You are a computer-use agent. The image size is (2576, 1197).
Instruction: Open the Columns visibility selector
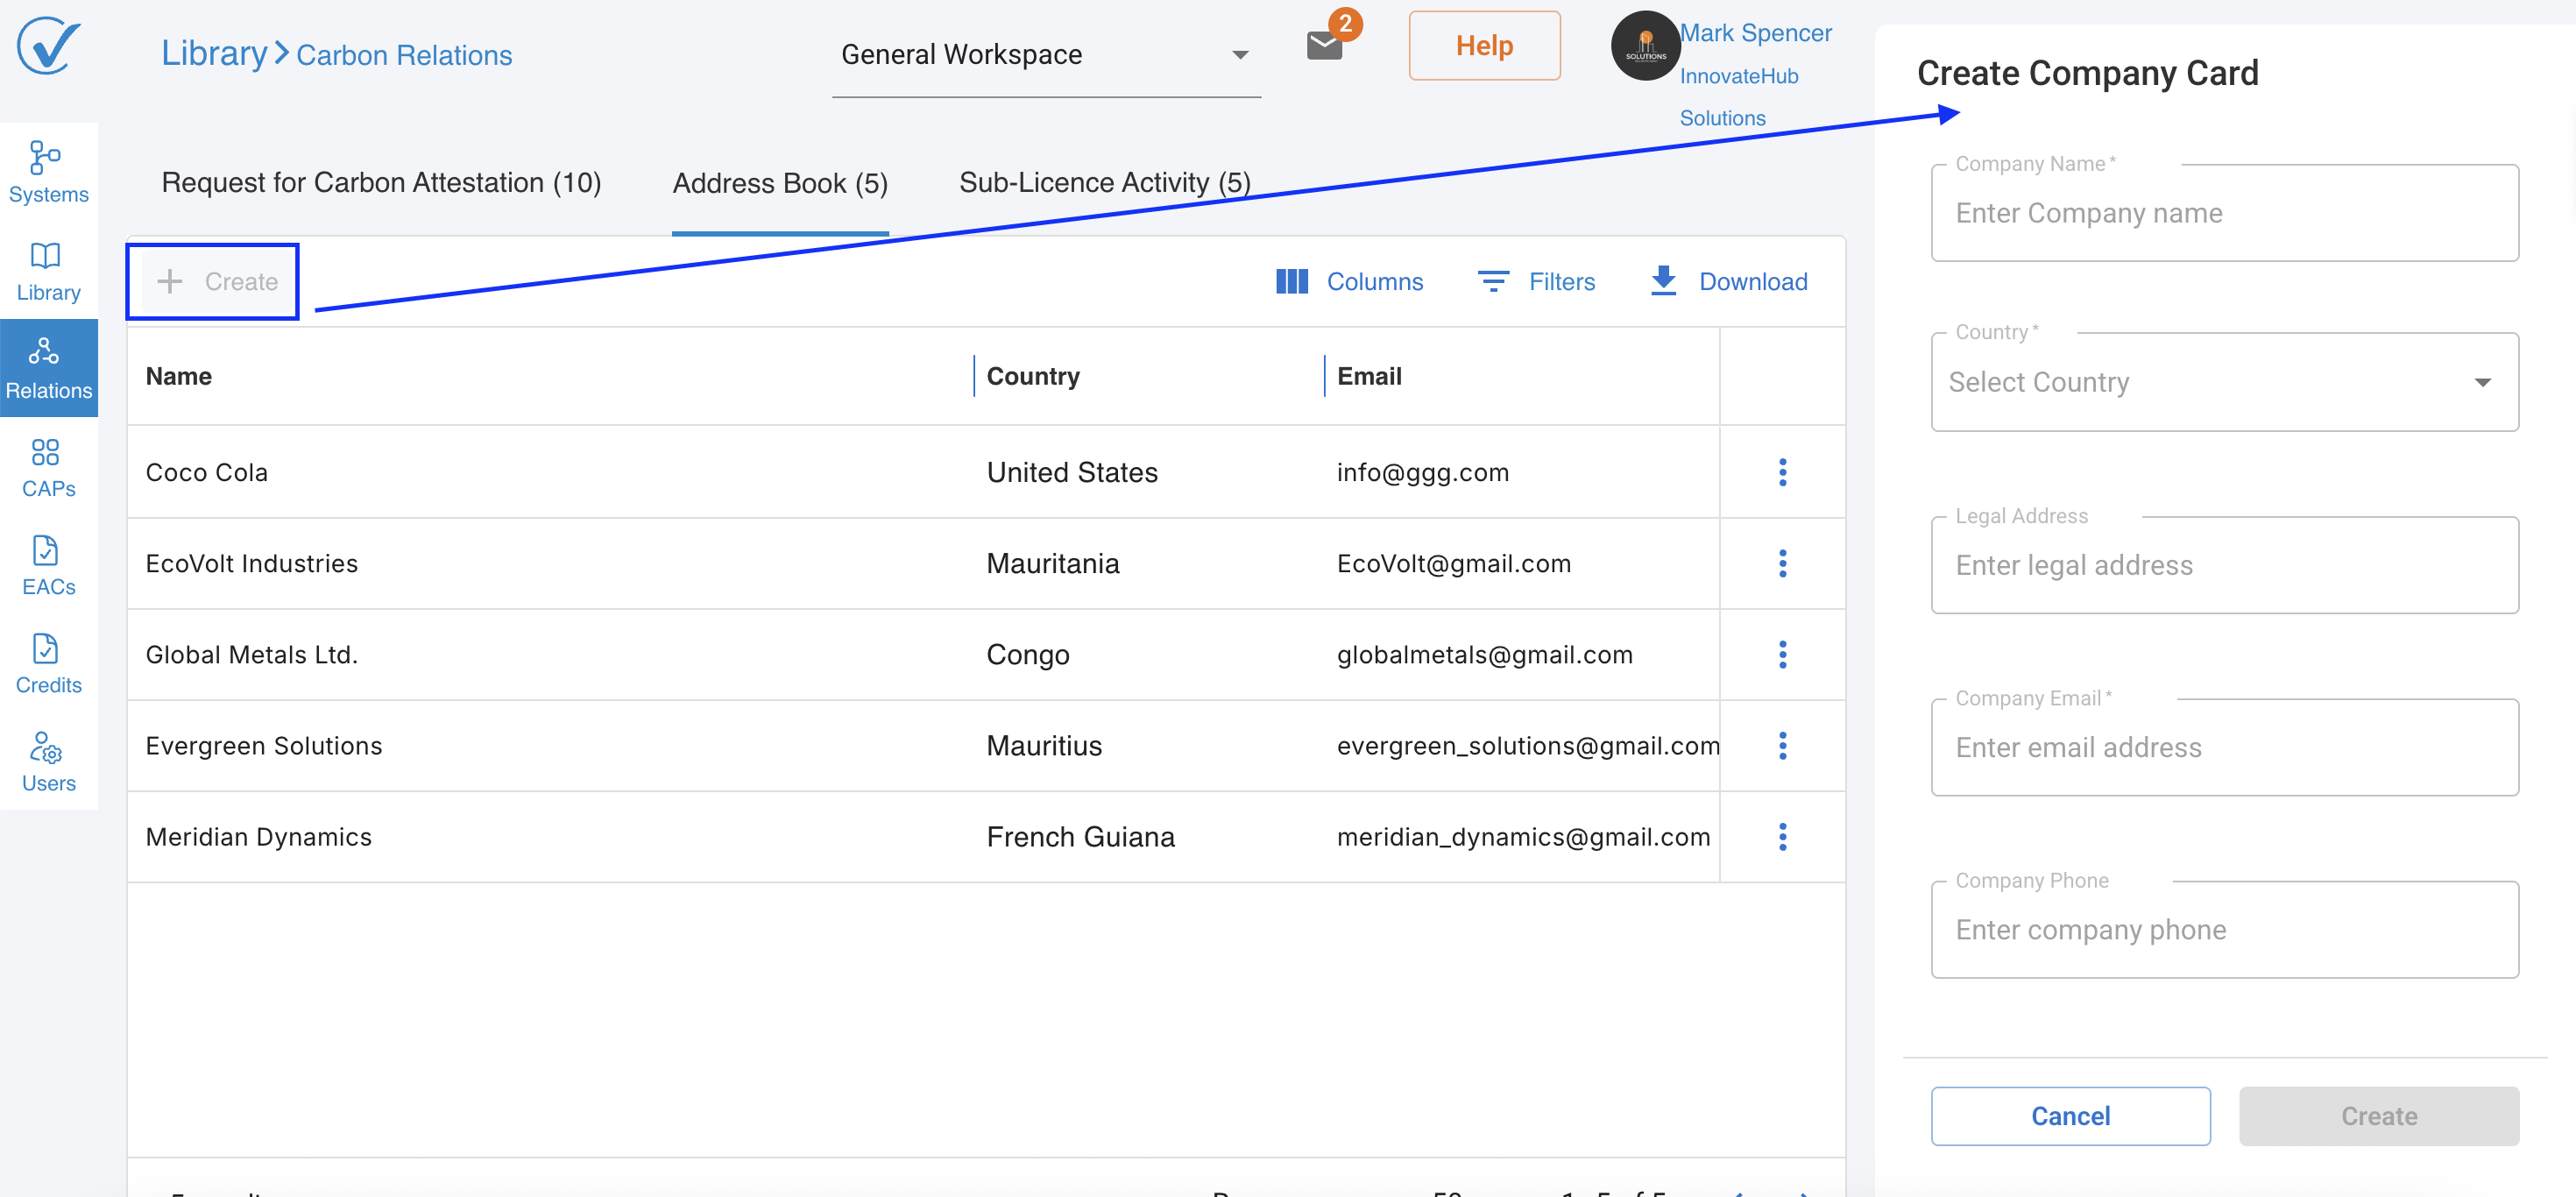coord(1349,282)
